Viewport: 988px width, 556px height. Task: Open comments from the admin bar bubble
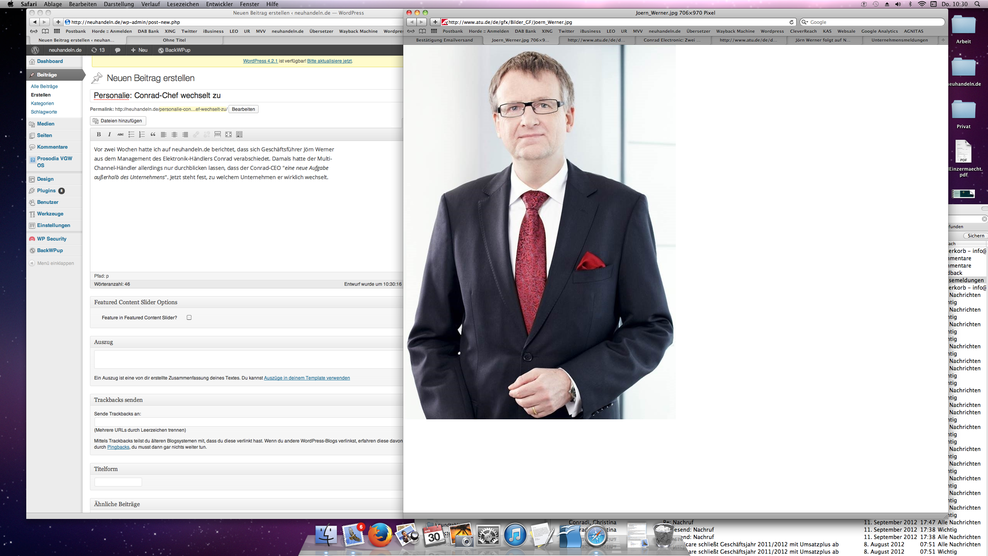(117, 50)
